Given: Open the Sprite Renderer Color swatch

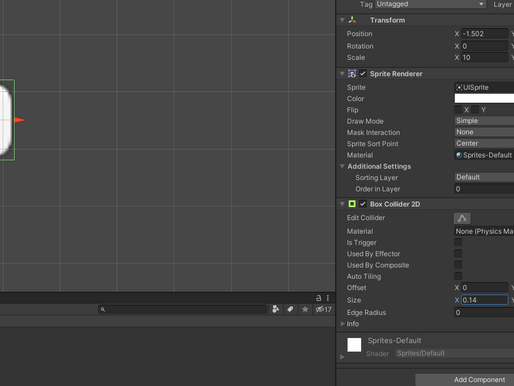Looking at the screenshot, I should coord(484,98).
